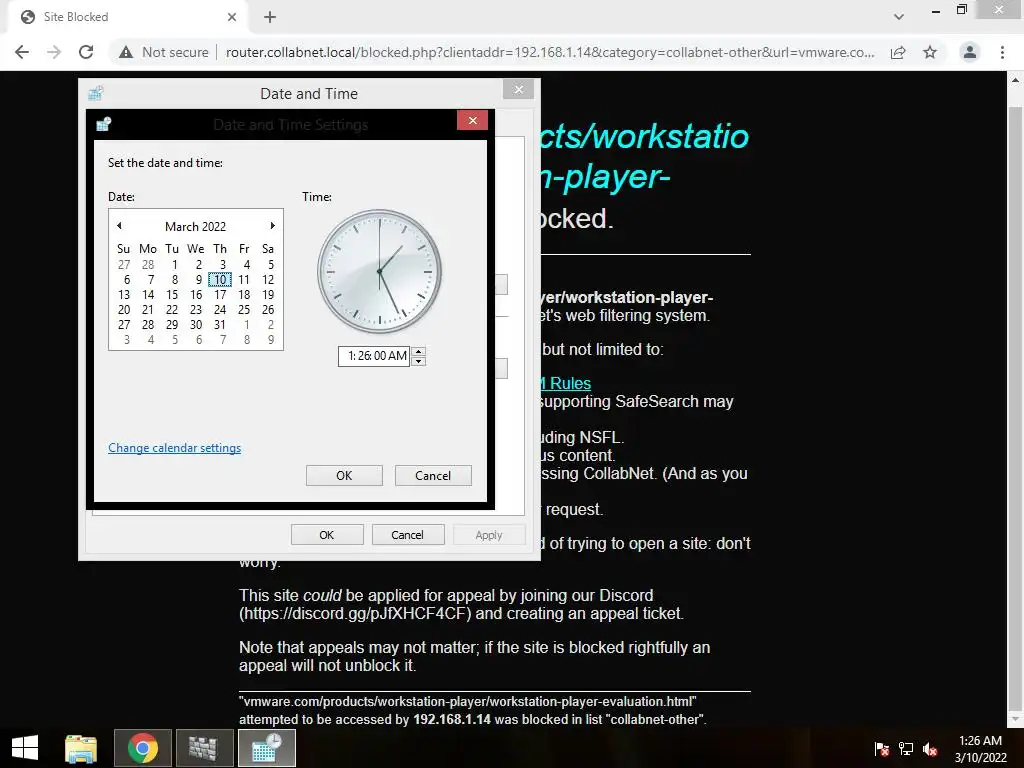Viewport: 1024px width, 768px height.
Task: Open Change calendar settings link
Action: (174, 448)
